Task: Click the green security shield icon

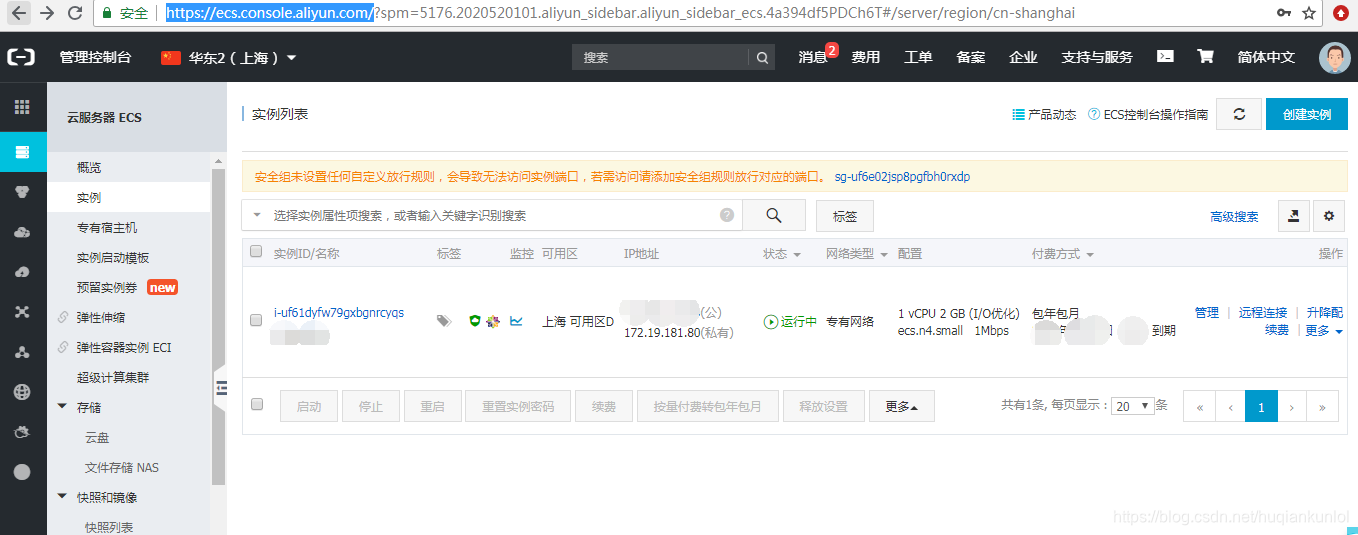Action: click(475, 321)
